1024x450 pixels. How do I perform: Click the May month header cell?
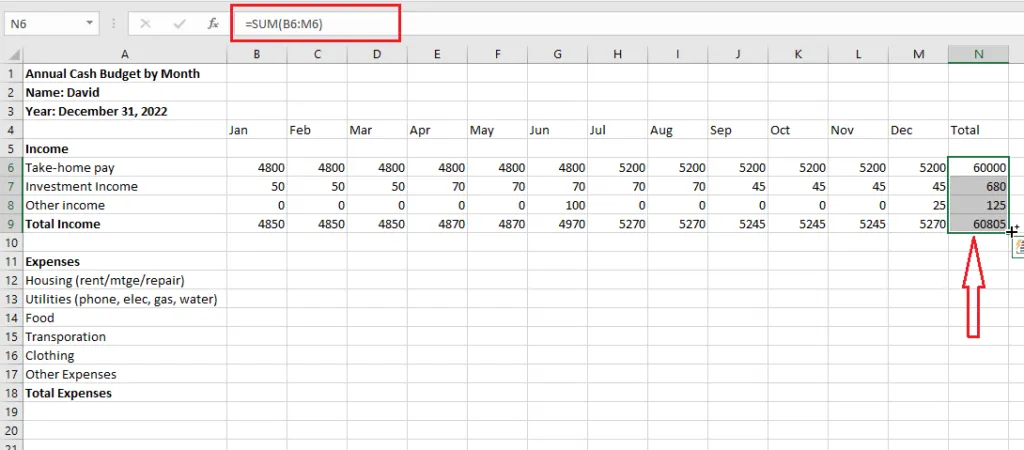(x=497, y=130)
